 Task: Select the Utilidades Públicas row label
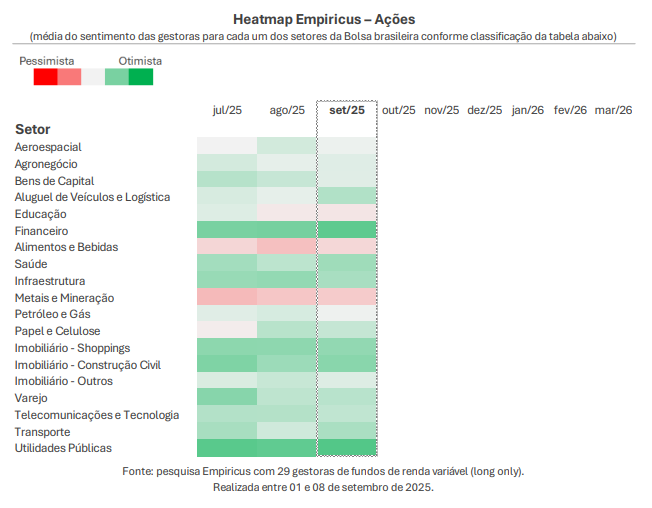coord(63,448)
